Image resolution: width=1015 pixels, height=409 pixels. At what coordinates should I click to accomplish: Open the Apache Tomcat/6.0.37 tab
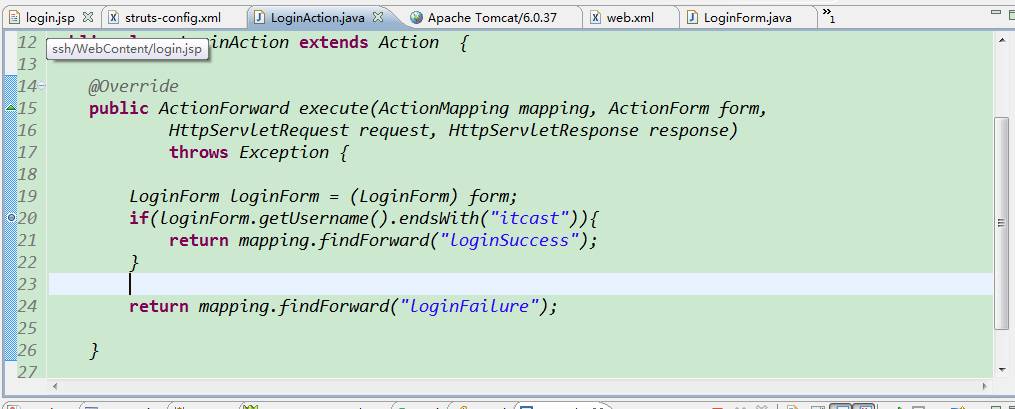pyautogui.click(x=494, y=18)
